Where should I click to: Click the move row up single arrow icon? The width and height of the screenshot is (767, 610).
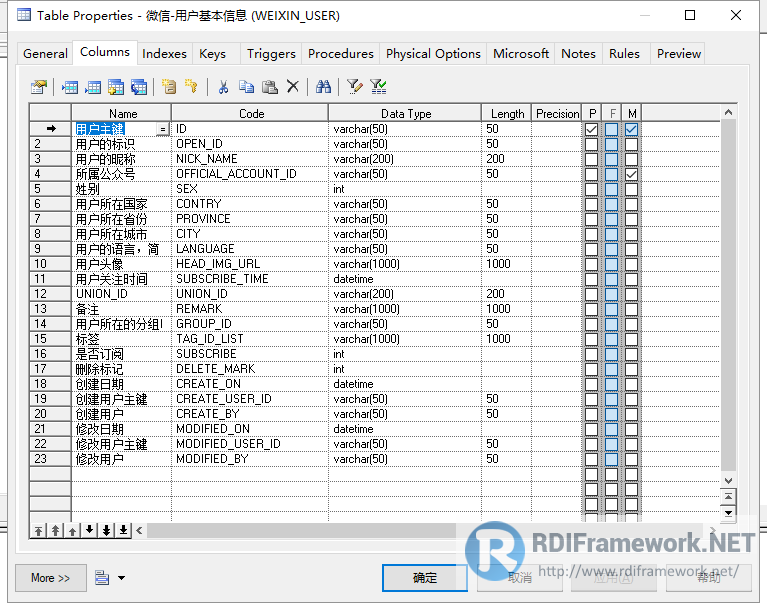[72, 530]
